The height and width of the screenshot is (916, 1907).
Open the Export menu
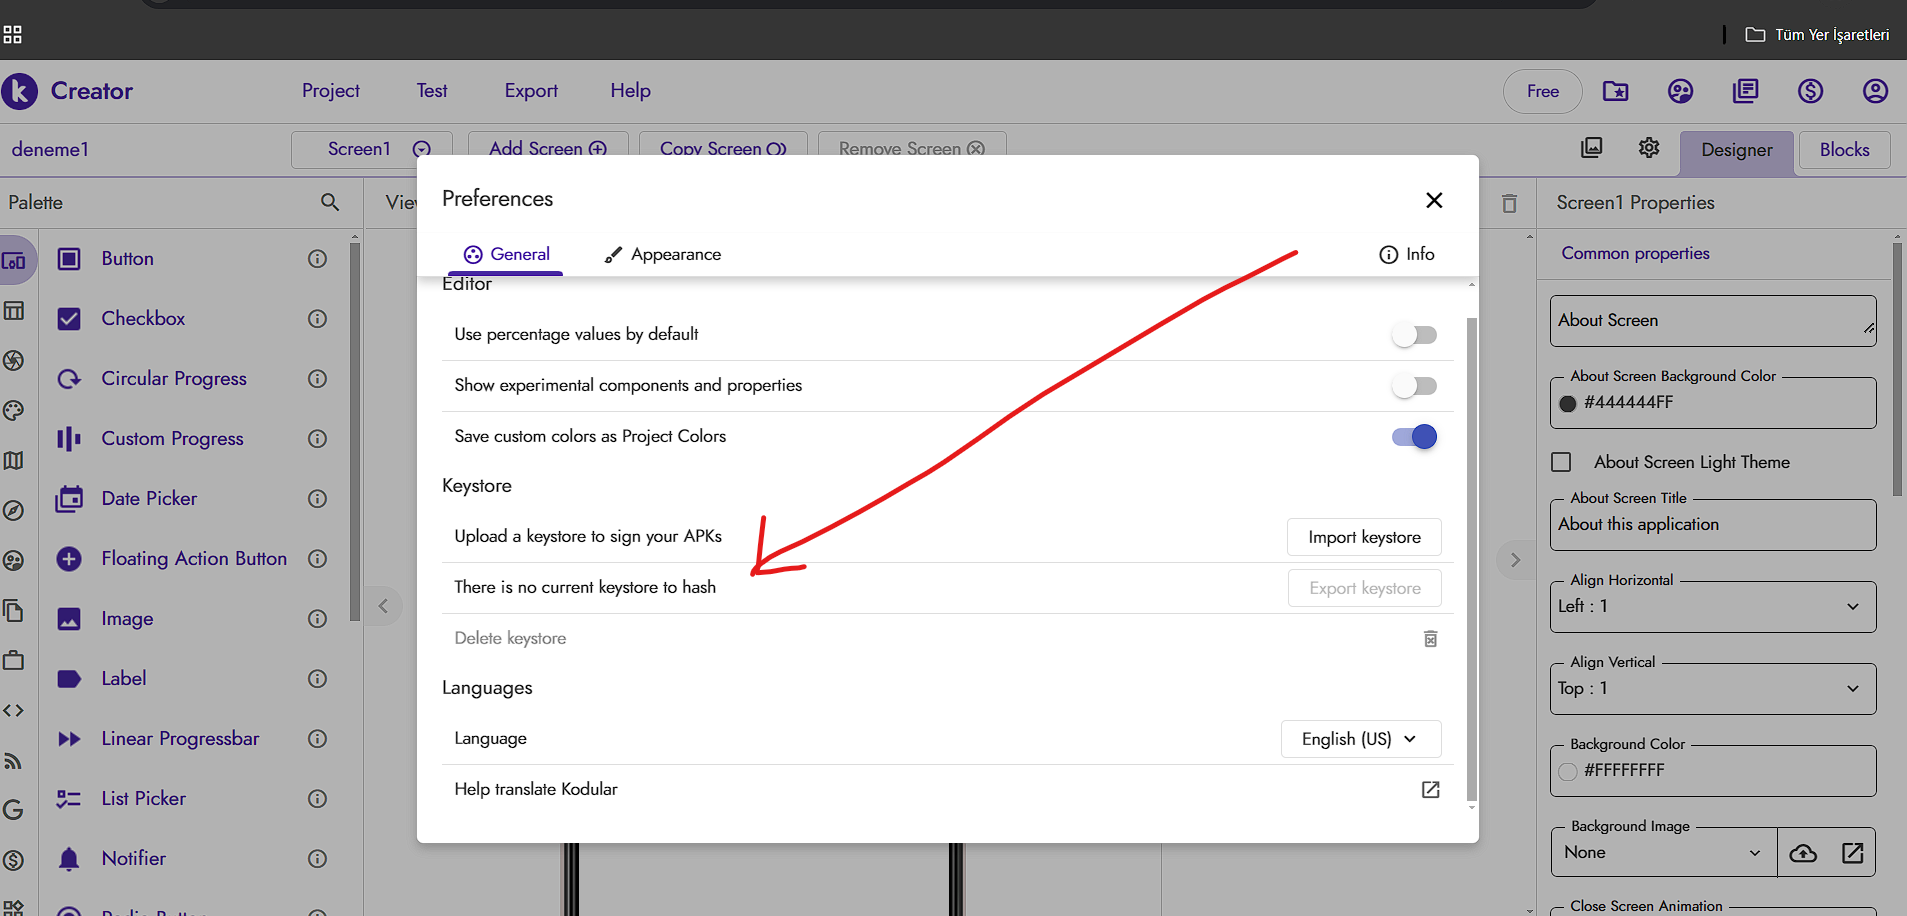(531, 91)
